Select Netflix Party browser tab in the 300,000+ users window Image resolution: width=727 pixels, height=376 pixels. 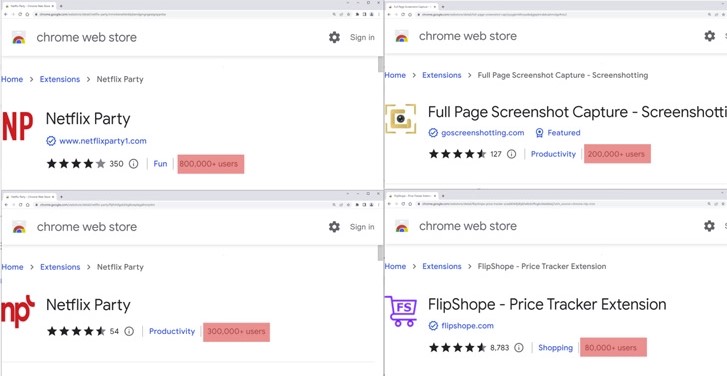29,197
